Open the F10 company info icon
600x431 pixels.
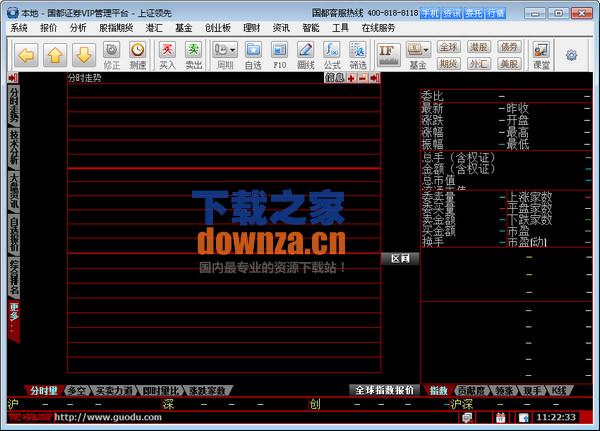point(280,54)
